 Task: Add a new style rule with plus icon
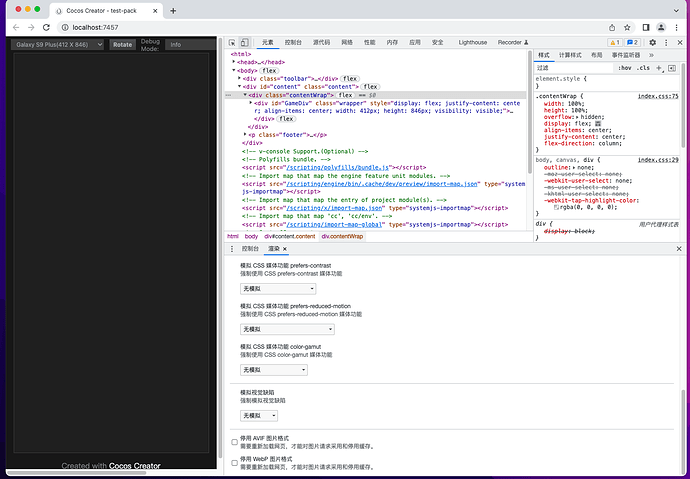pos(660,68)
